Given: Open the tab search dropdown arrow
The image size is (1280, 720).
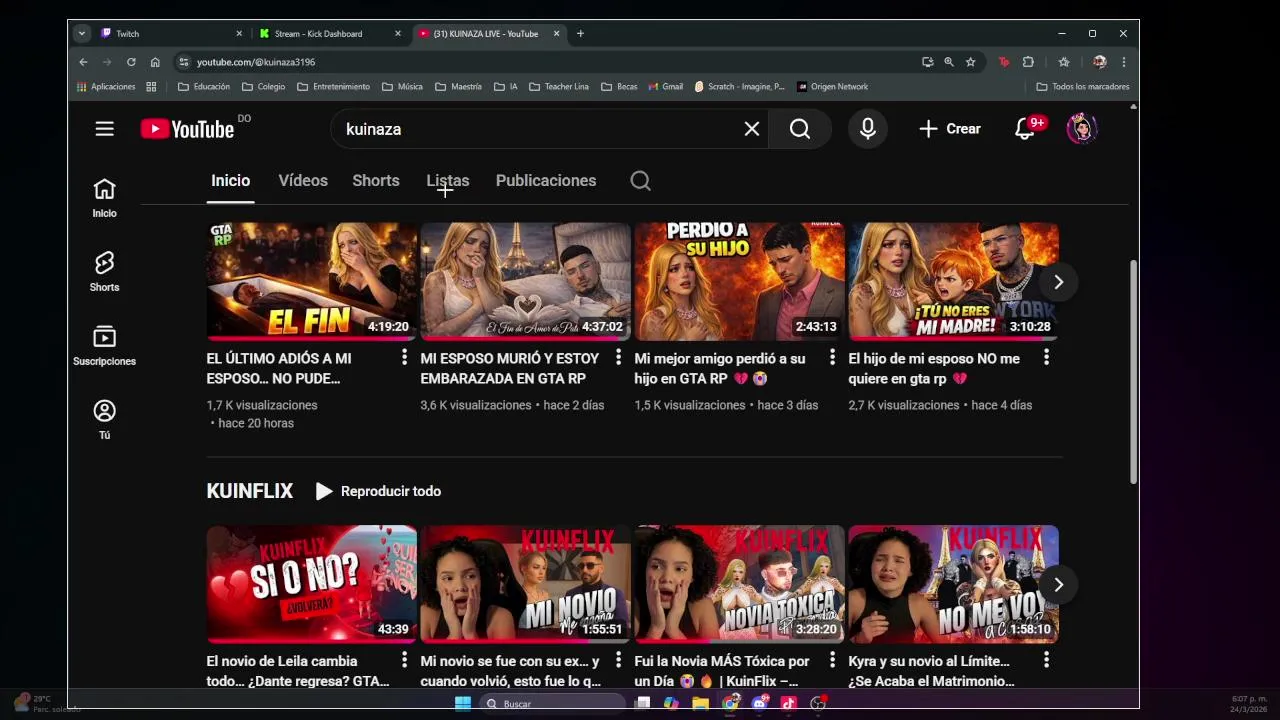Looking at the screenshot, I should 82,33.
